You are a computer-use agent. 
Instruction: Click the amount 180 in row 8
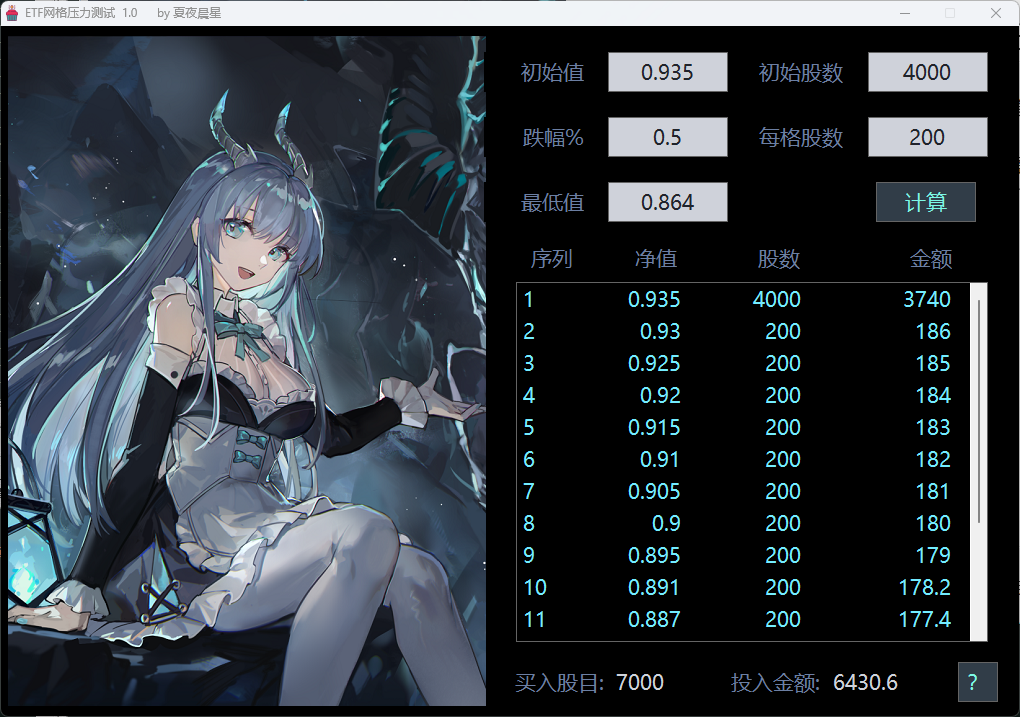[933, 523]
